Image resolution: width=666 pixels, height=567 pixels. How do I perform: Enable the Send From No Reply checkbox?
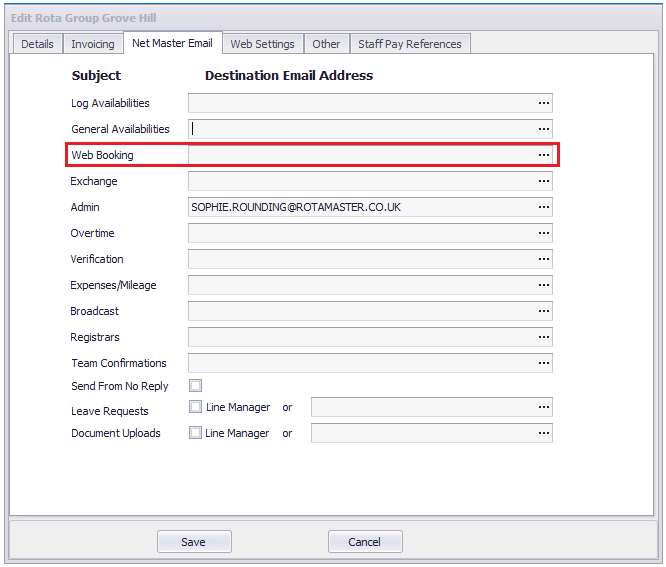click(196, 386)
